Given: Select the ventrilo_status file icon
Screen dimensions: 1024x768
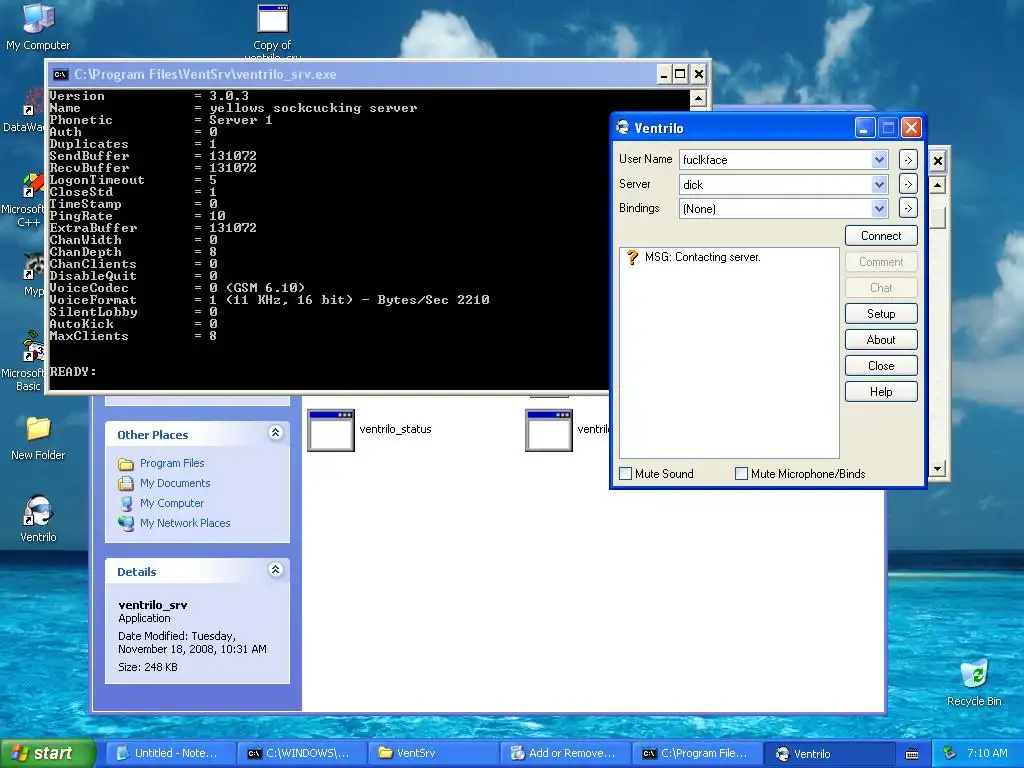Looking at the screenshot, I should (x=330, y=430).
